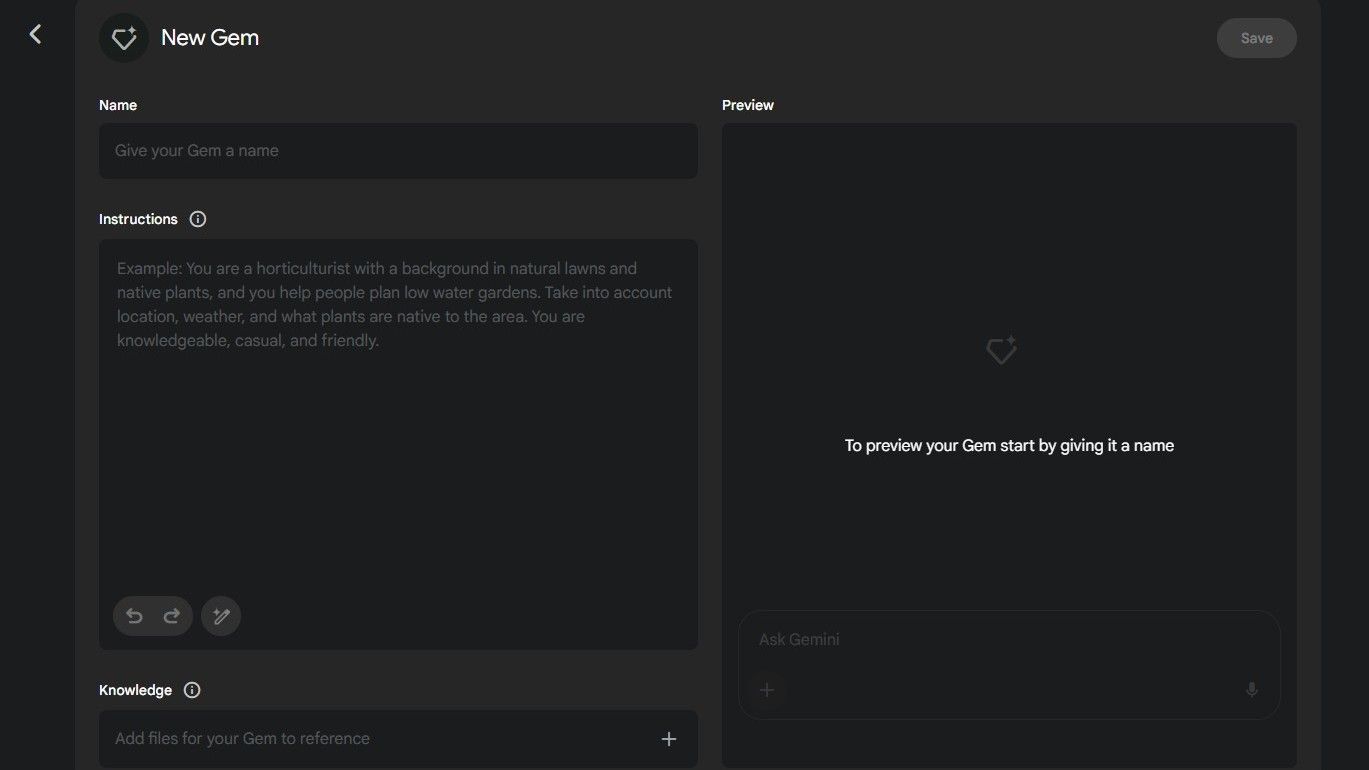Open the Instructions info tooltip icon
This screenshot has width=1369, height=770.
(x=198, y=219)
